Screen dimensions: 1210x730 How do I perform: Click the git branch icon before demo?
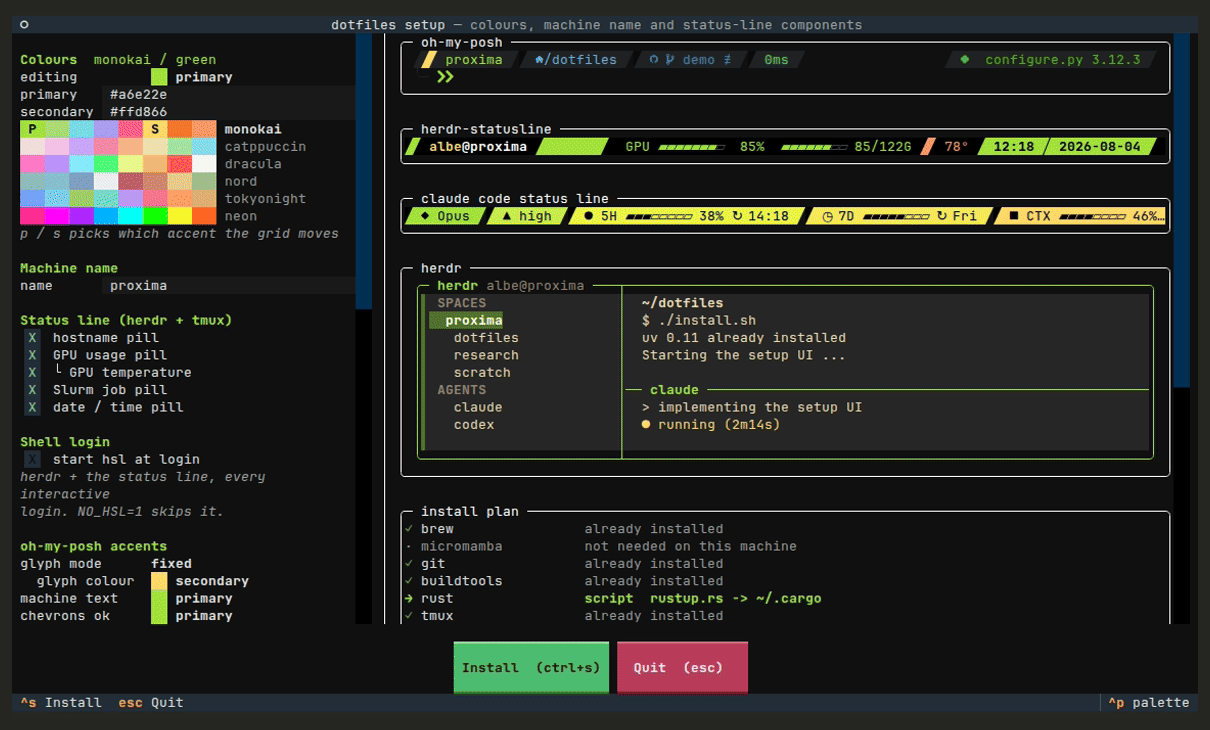[670, 60]
